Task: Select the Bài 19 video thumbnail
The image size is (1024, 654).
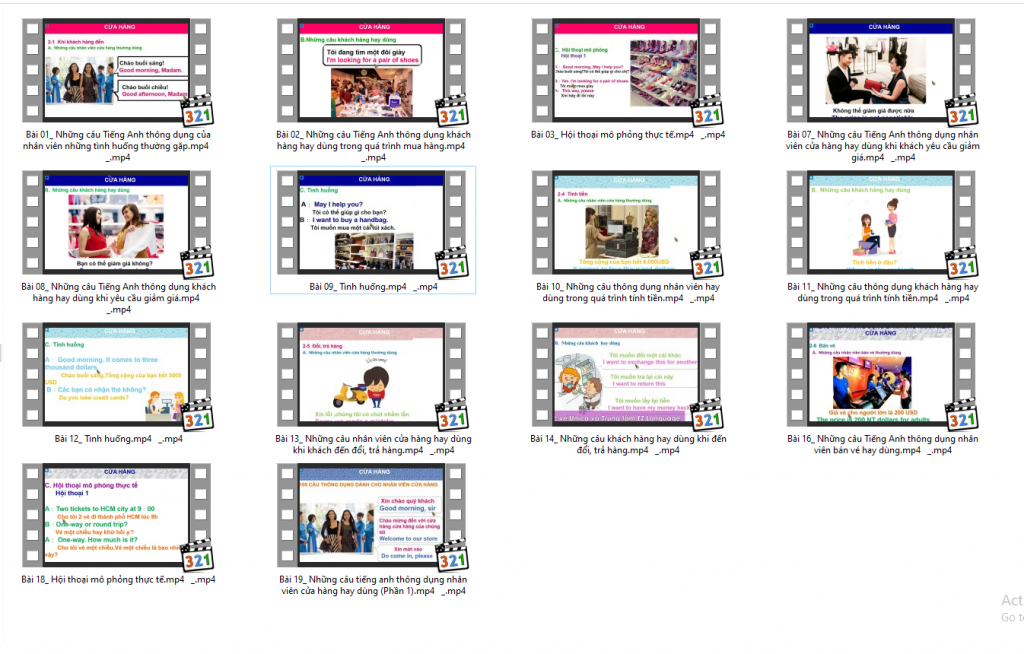Action: 373,516
